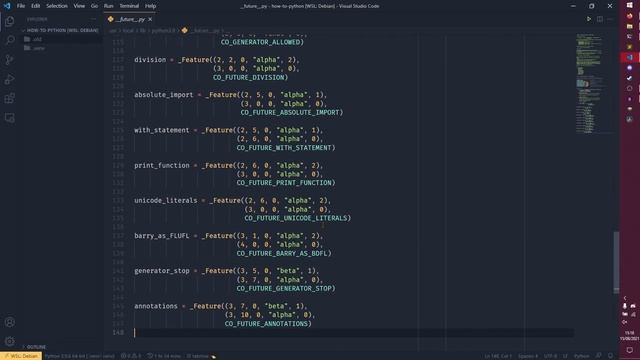The height and width of the screenshot is (360, 640).
Task: Open the Manage gear icon
Action: (10, 341)
